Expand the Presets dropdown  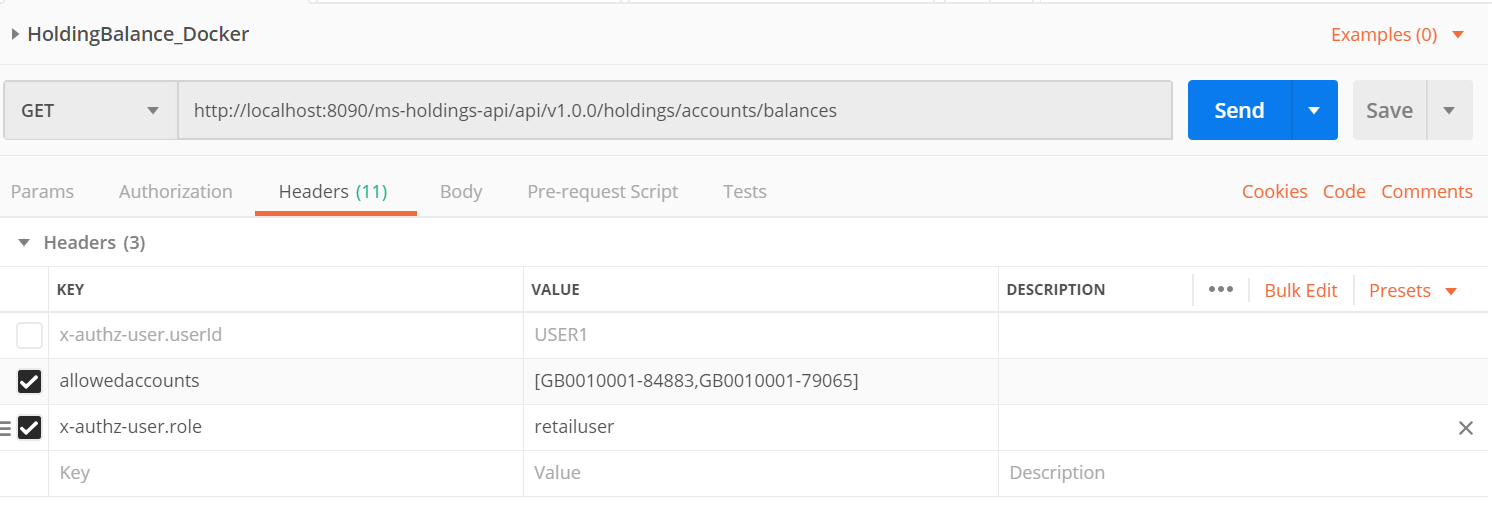click(1412, 291)
